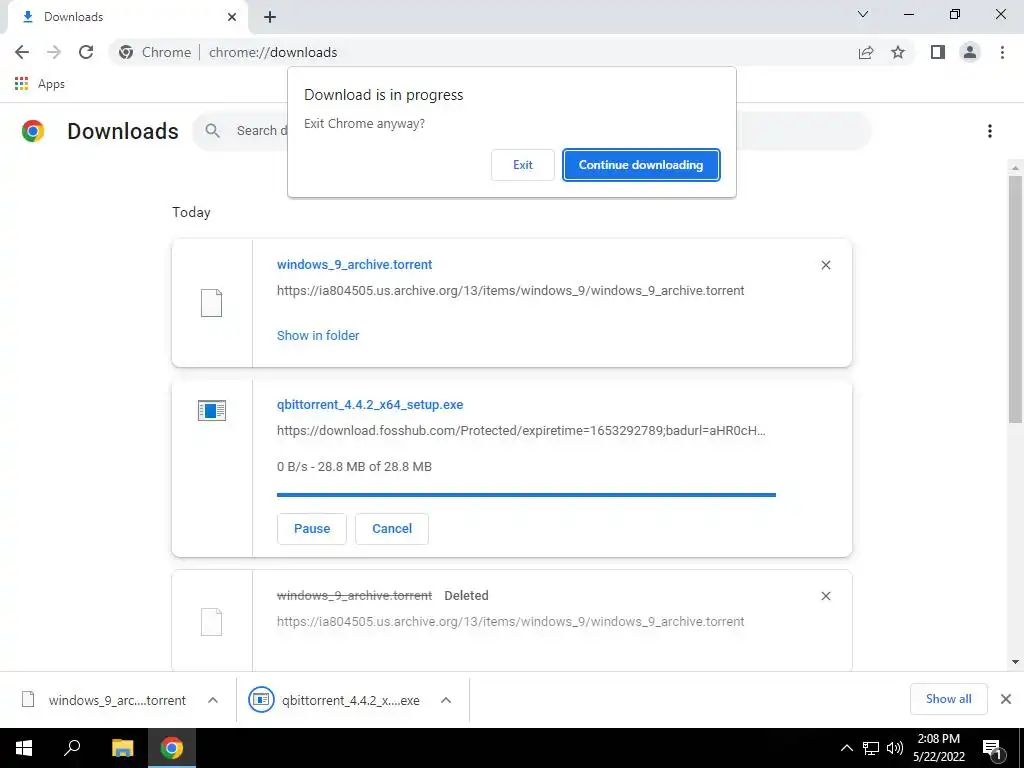Open the taskbar search icon
The width and height of the screenshot is (1024, 768).
pyautogui.click(x=72, y=748)
